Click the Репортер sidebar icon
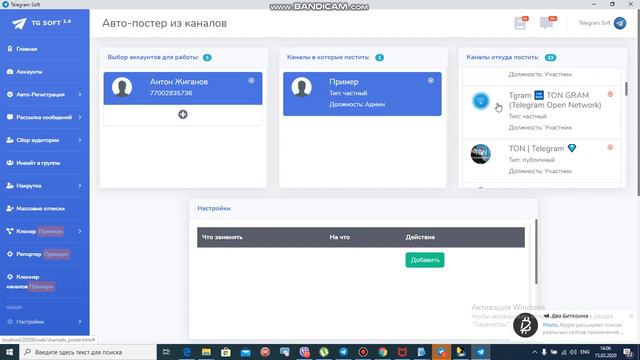This screenshot has width=640, height=360. click(10, 254)
